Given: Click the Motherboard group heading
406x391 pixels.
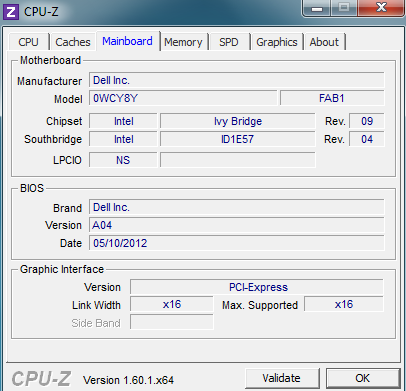Looking at the screenshot, I should pyautogui.click(x=51, y=60).
